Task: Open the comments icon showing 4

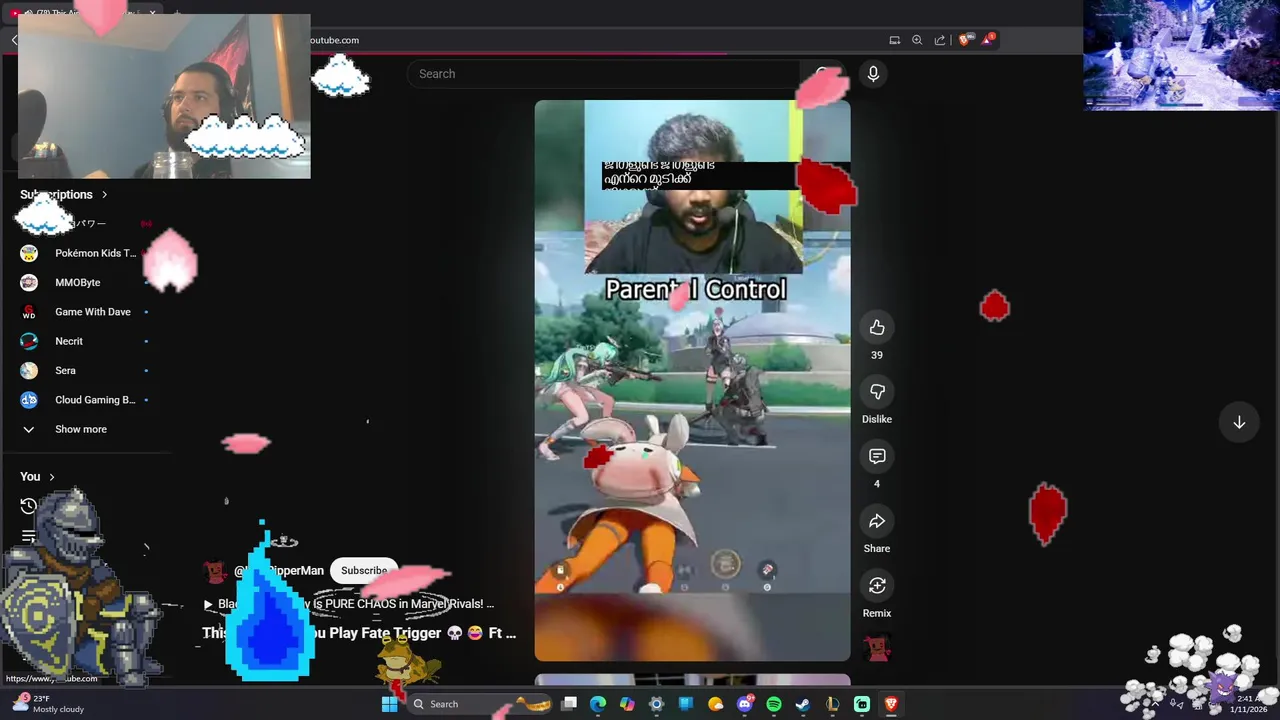Action: click(x=877, y=457)
